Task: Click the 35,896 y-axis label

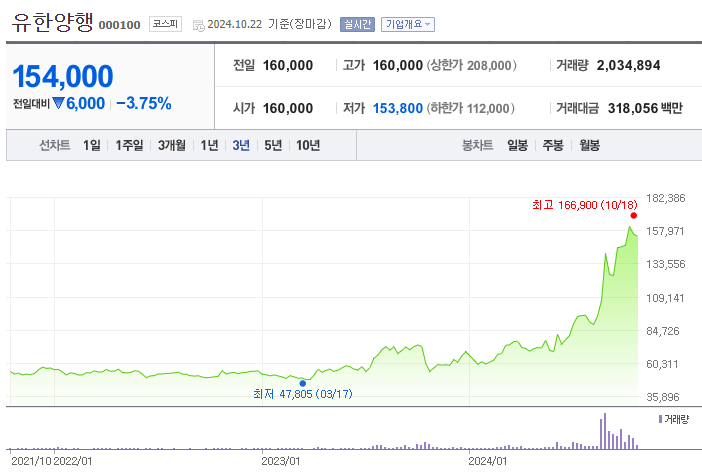Action: coord(663,397)
